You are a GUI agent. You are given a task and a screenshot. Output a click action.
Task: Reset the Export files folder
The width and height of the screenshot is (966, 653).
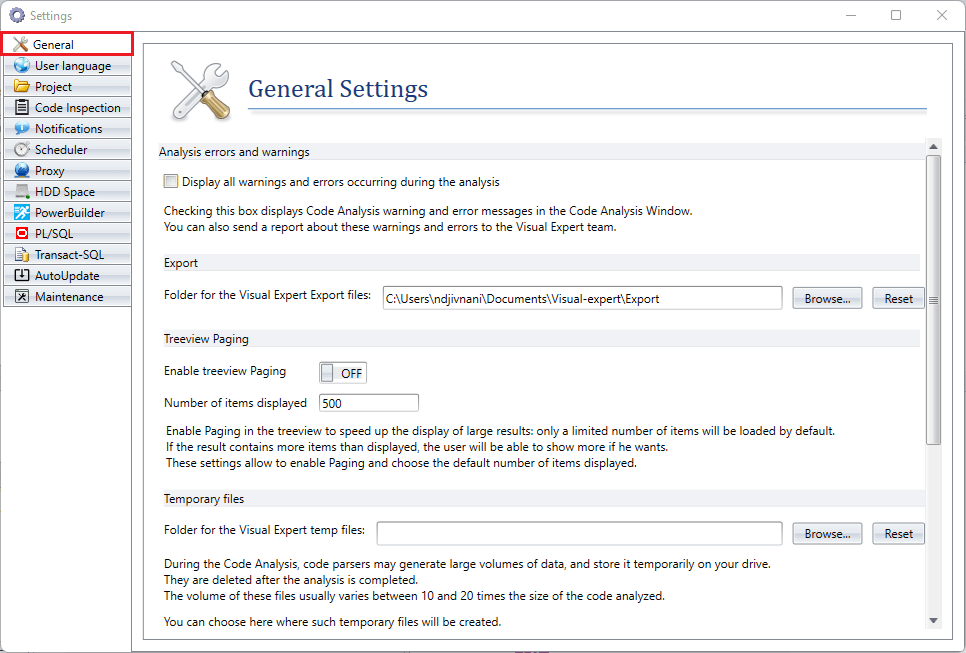898,298
